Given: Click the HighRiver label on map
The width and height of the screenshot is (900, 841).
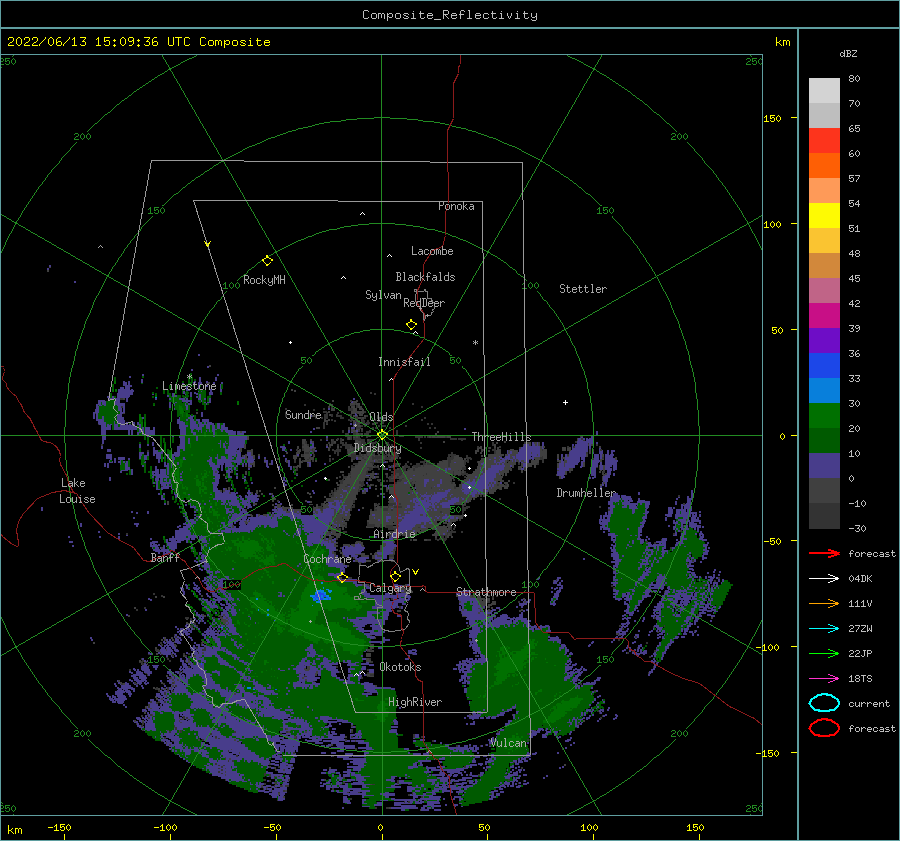Looking at the screenshot, I should 414,702.
